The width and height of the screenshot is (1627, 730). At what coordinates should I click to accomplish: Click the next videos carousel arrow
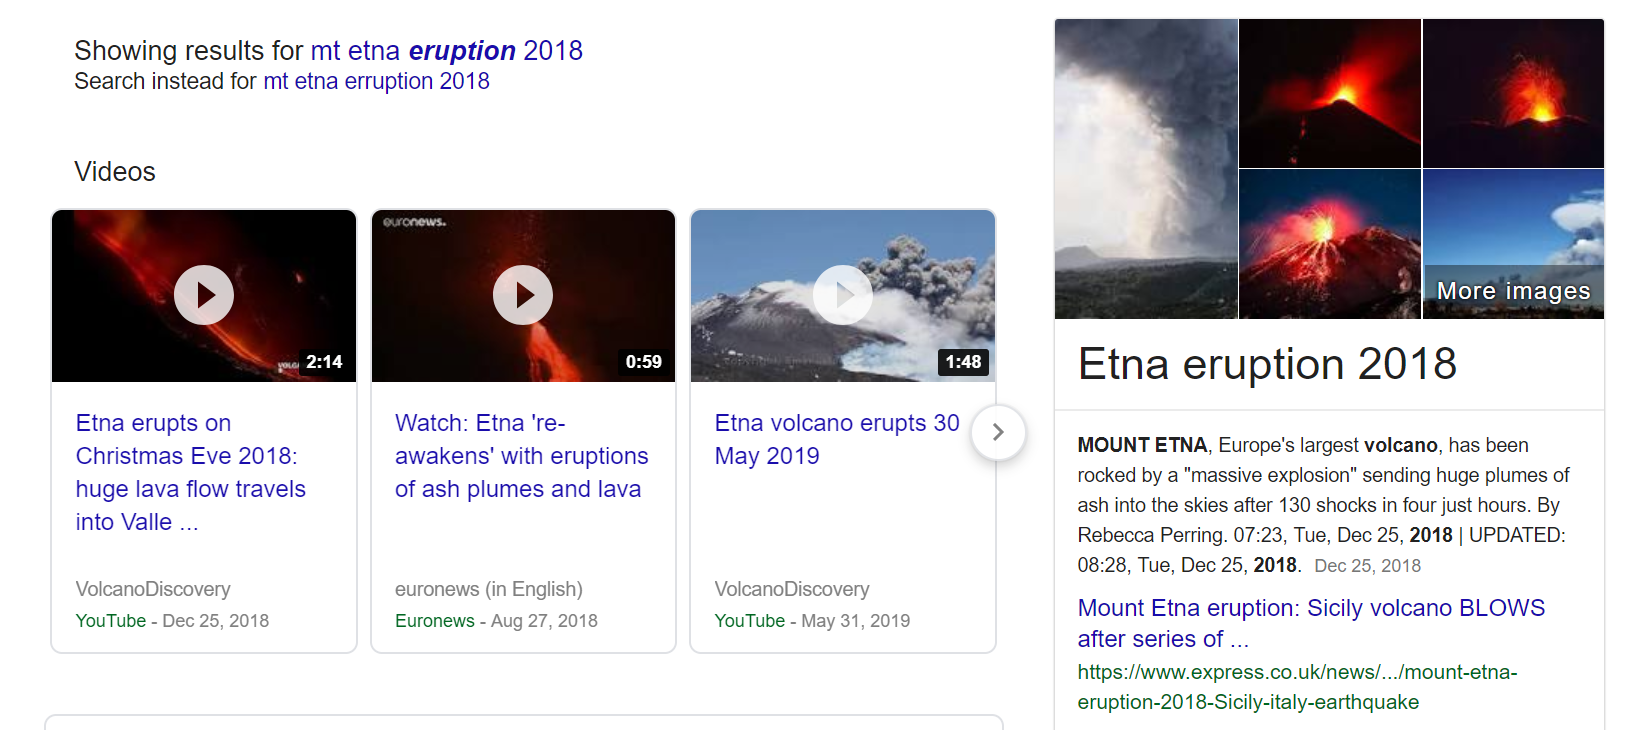(x=997, y=432)
